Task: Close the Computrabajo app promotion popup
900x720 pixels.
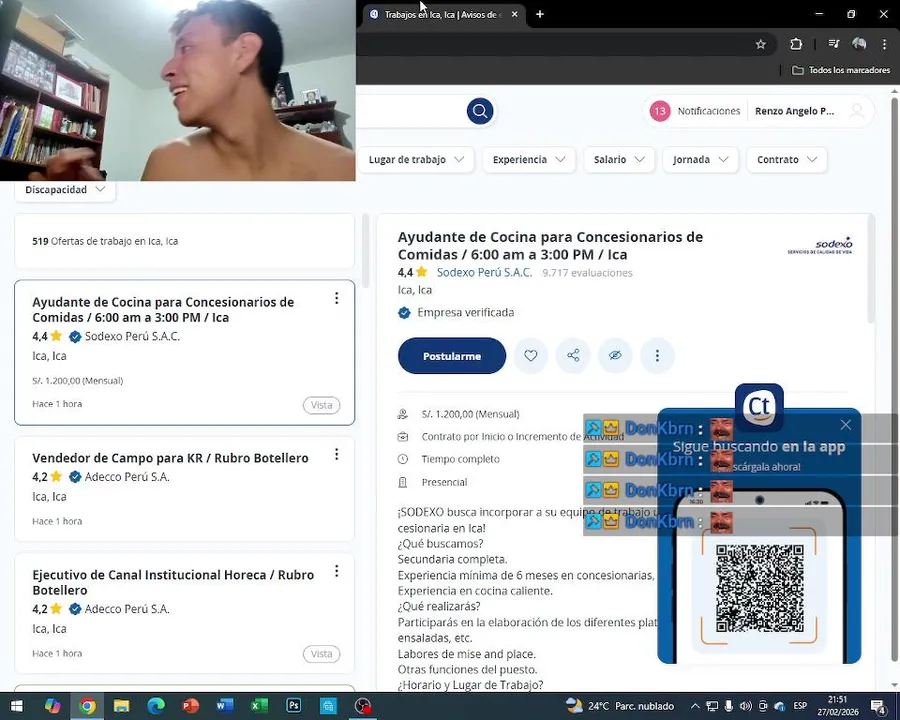Action: point(845,425)
